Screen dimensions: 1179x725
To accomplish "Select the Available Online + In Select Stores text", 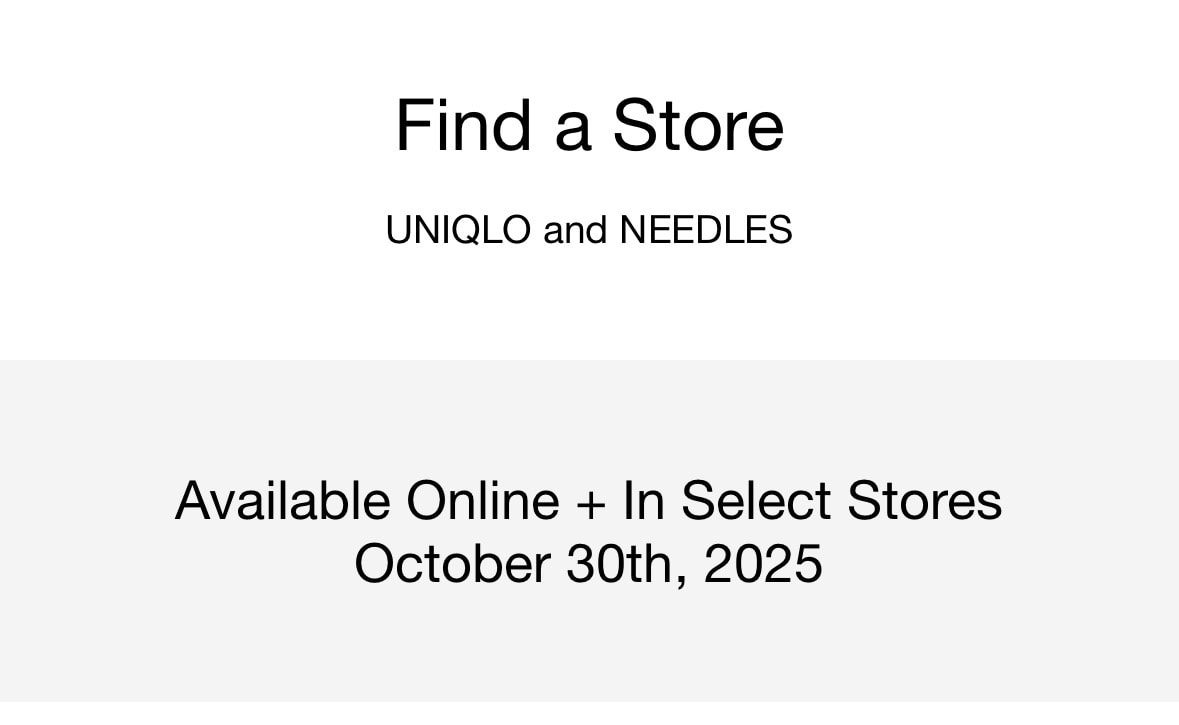I will [588, 500].
